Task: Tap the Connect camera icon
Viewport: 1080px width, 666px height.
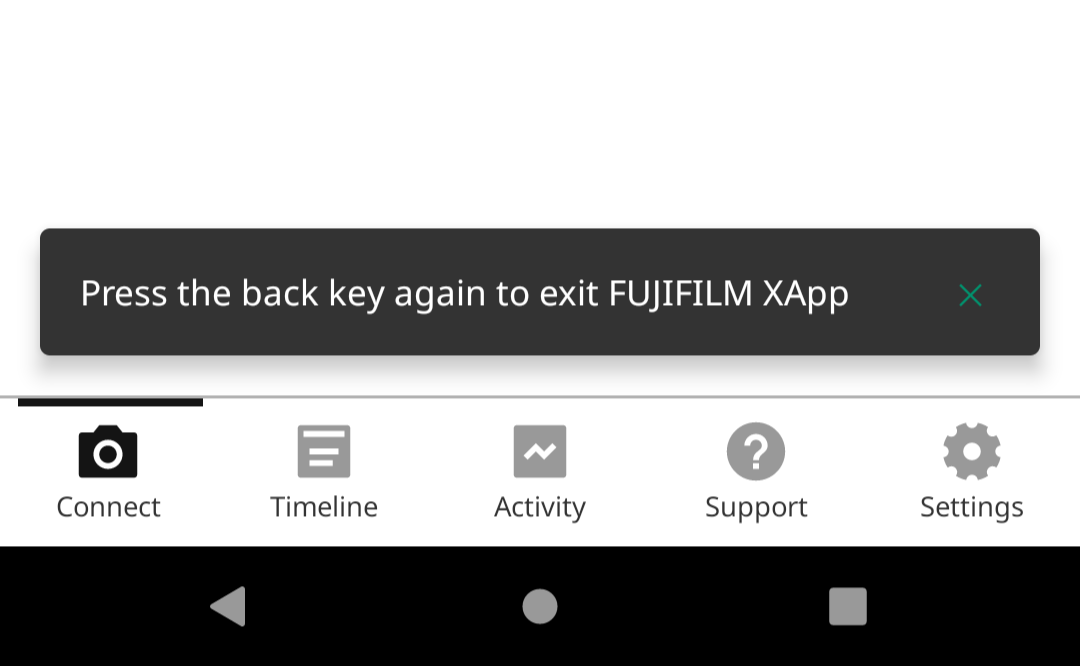Action: click(108, 452)
